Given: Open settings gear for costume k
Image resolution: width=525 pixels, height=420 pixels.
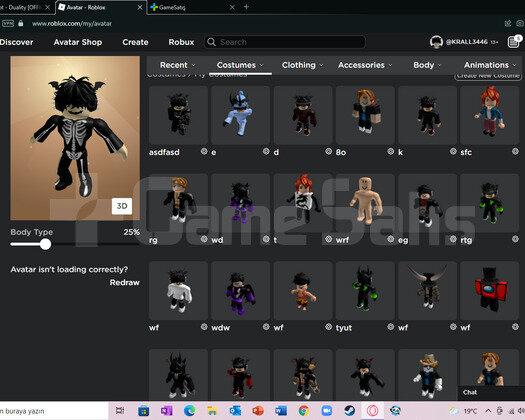Looking at the screenshot, I should 453,151.
